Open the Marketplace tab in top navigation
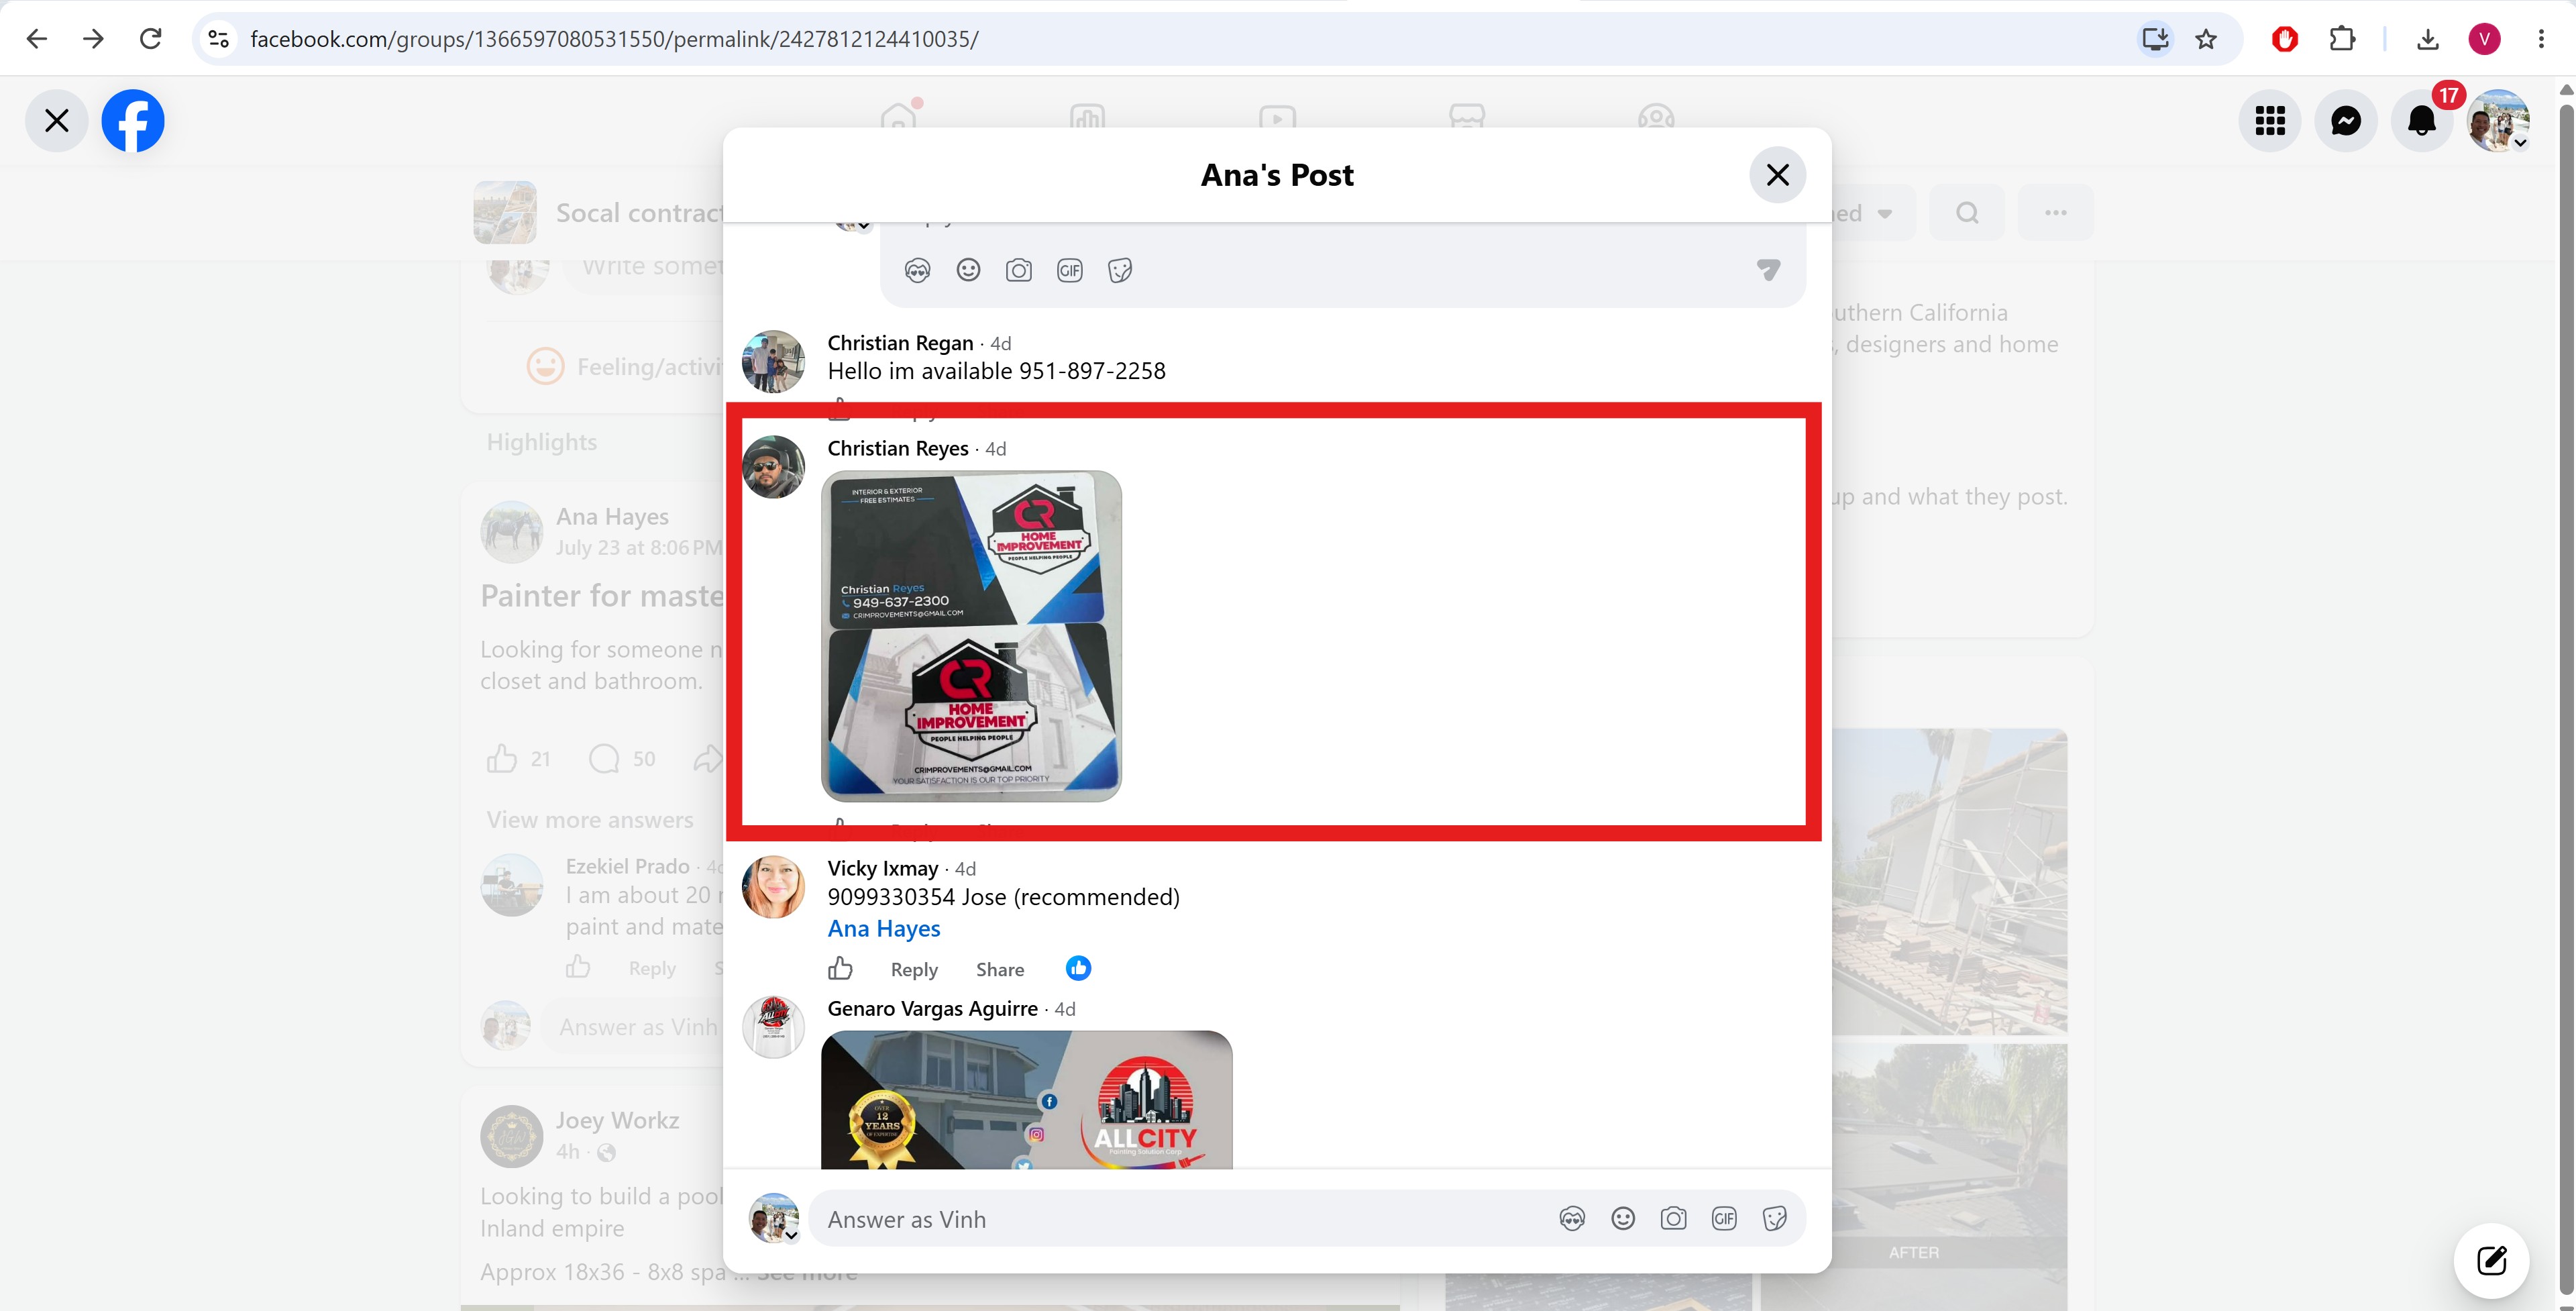Viewport: 2576px width, 1311px height. coord(1467,117)
